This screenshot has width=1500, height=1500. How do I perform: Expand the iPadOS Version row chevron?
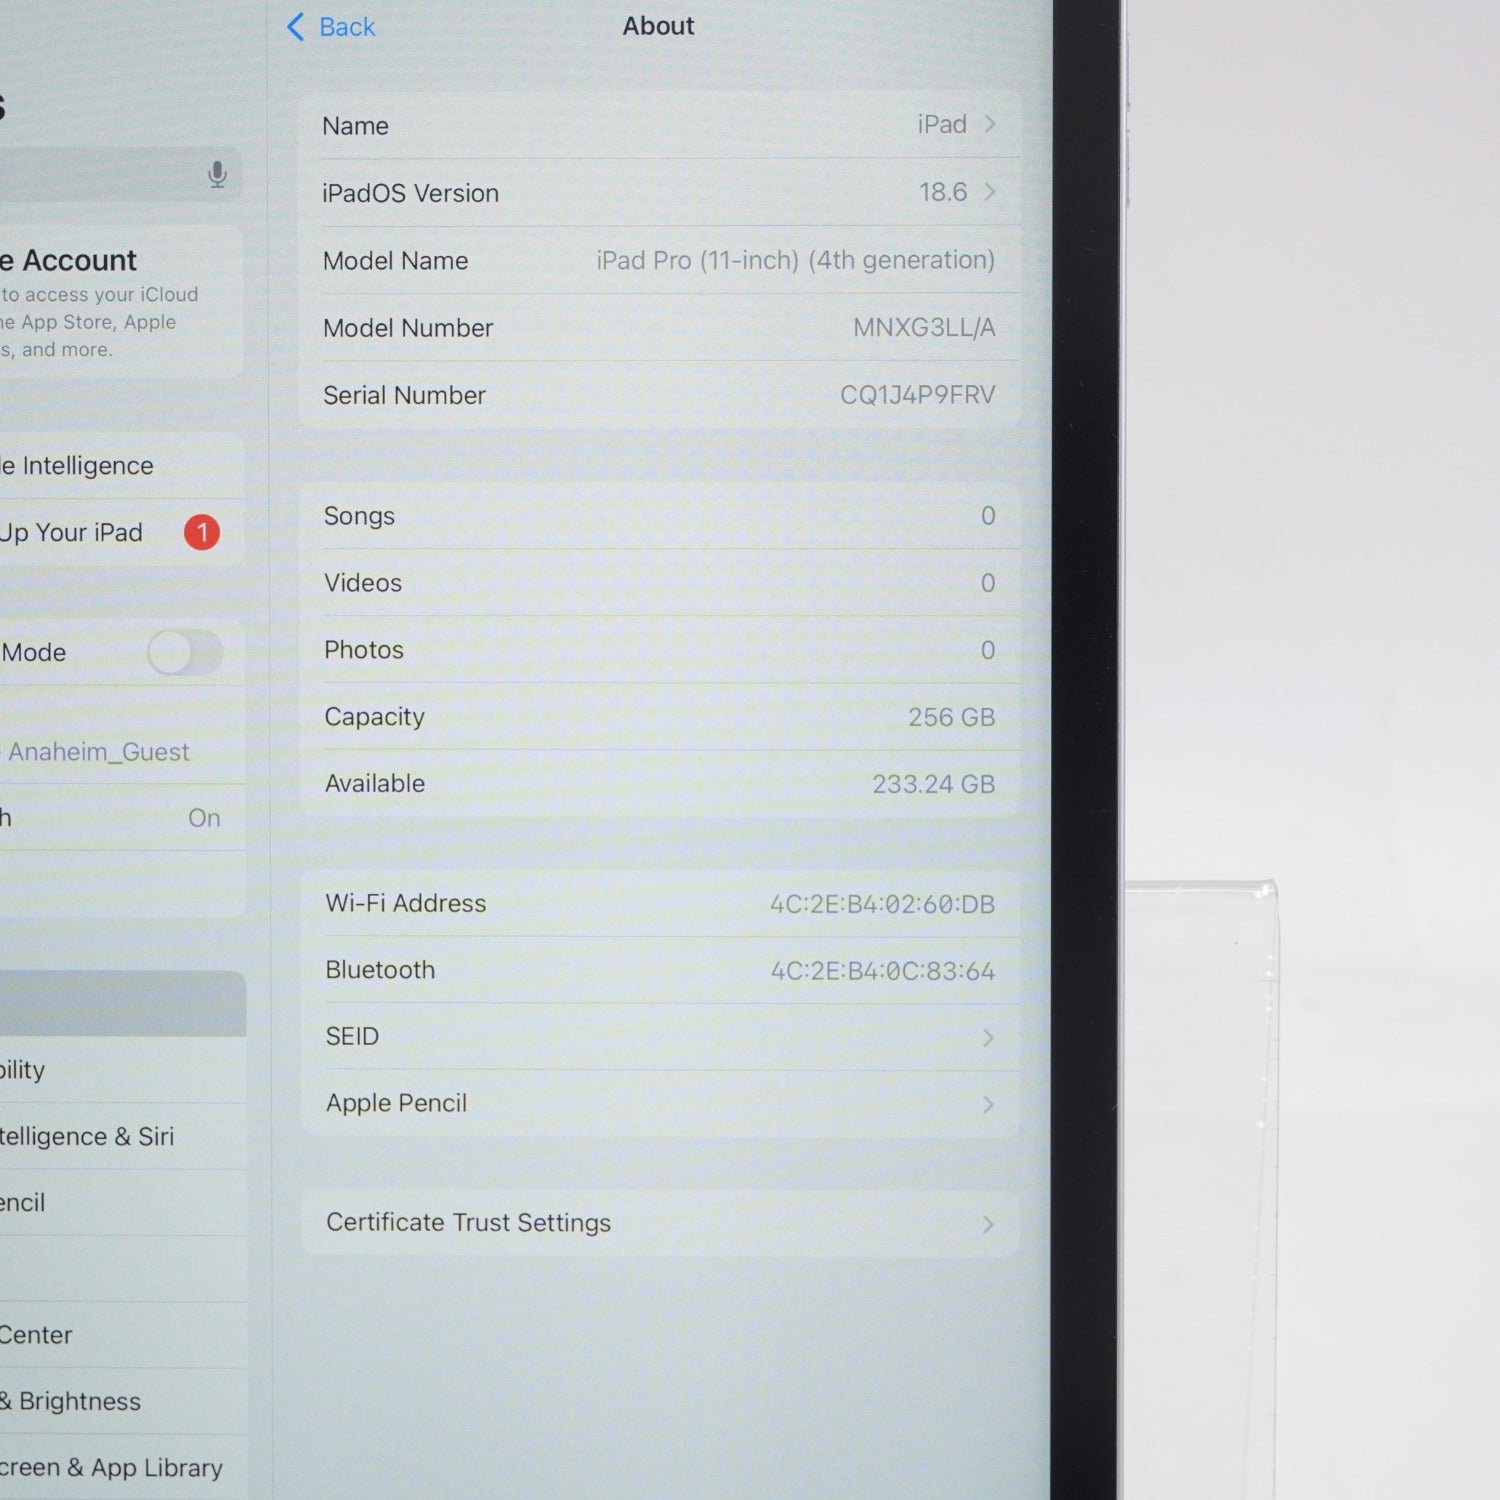(x=990, y=191)
